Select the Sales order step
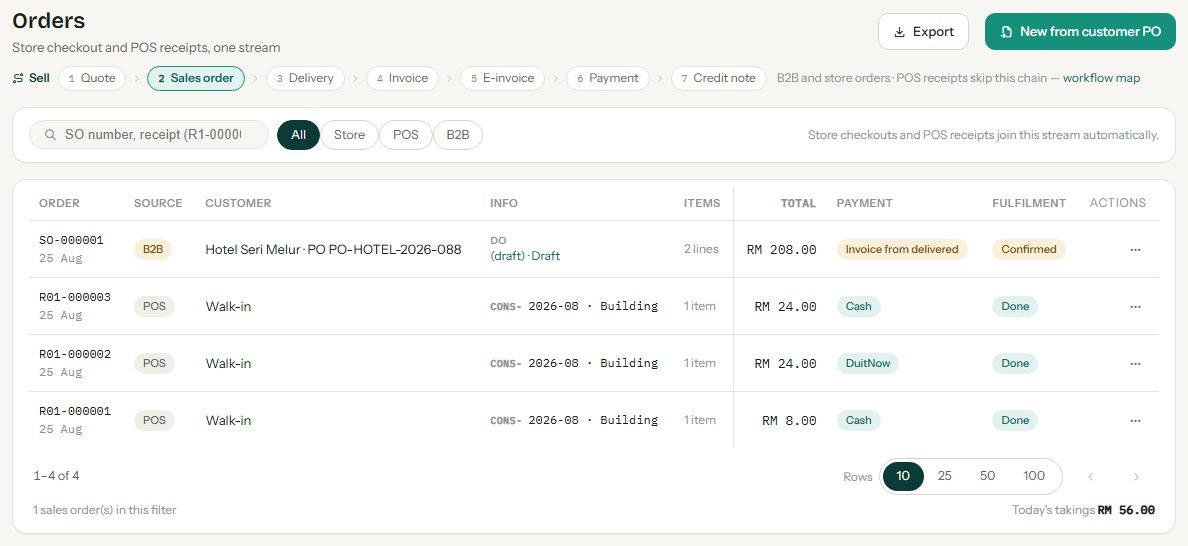Image resolution: width=1188 pixels, height=546 pixels. click(x=195, y=78)
